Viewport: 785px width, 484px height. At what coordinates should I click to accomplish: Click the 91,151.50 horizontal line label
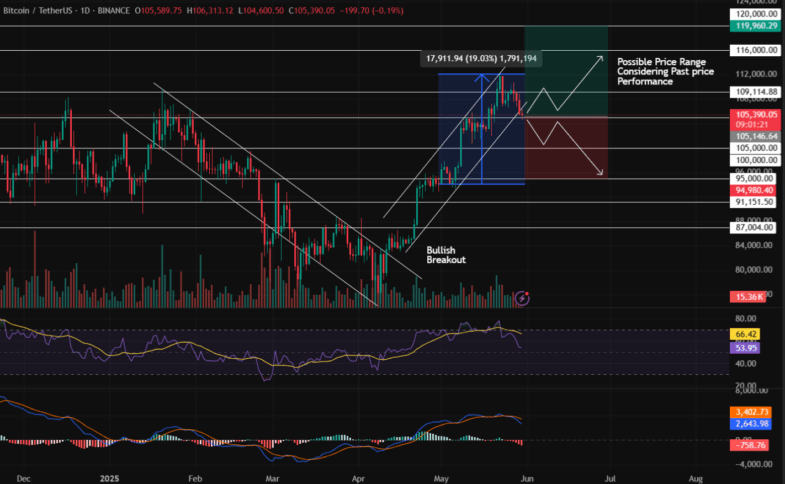click(x=755, y=202)
